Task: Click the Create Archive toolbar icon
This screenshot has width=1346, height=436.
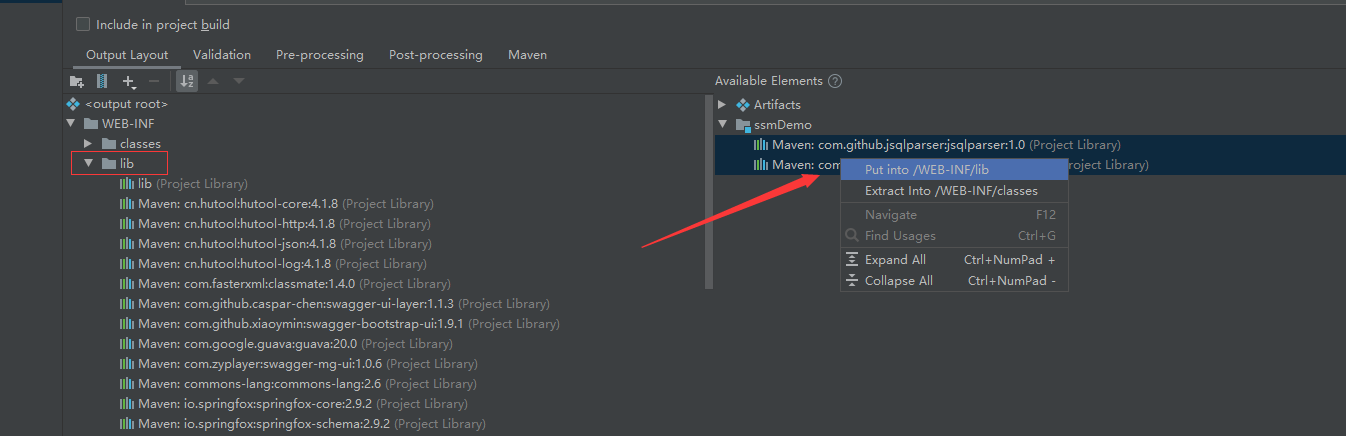Action: pos(102,81)
